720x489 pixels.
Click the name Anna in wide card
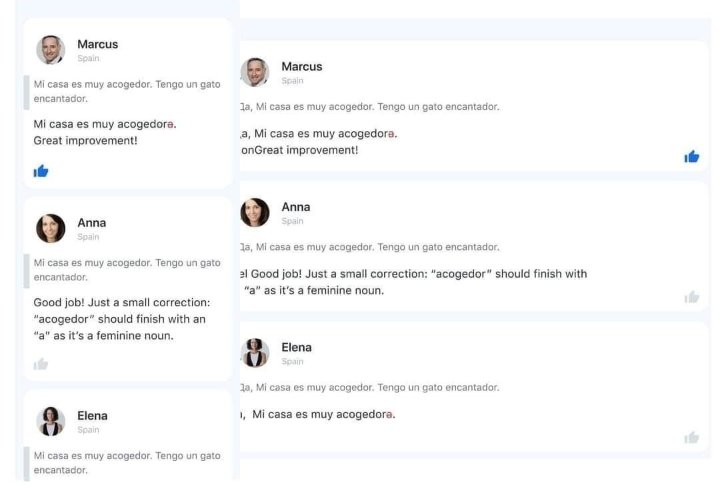point(296,207)
